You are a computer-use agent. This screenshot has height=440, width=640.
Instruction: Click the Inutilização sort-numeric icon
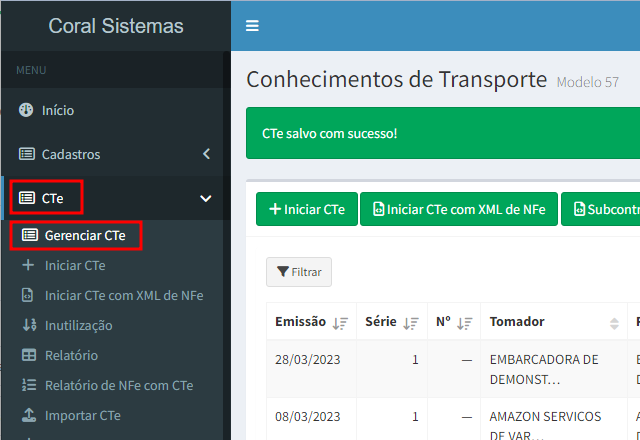pyautogui.click(x=28, y=325)
